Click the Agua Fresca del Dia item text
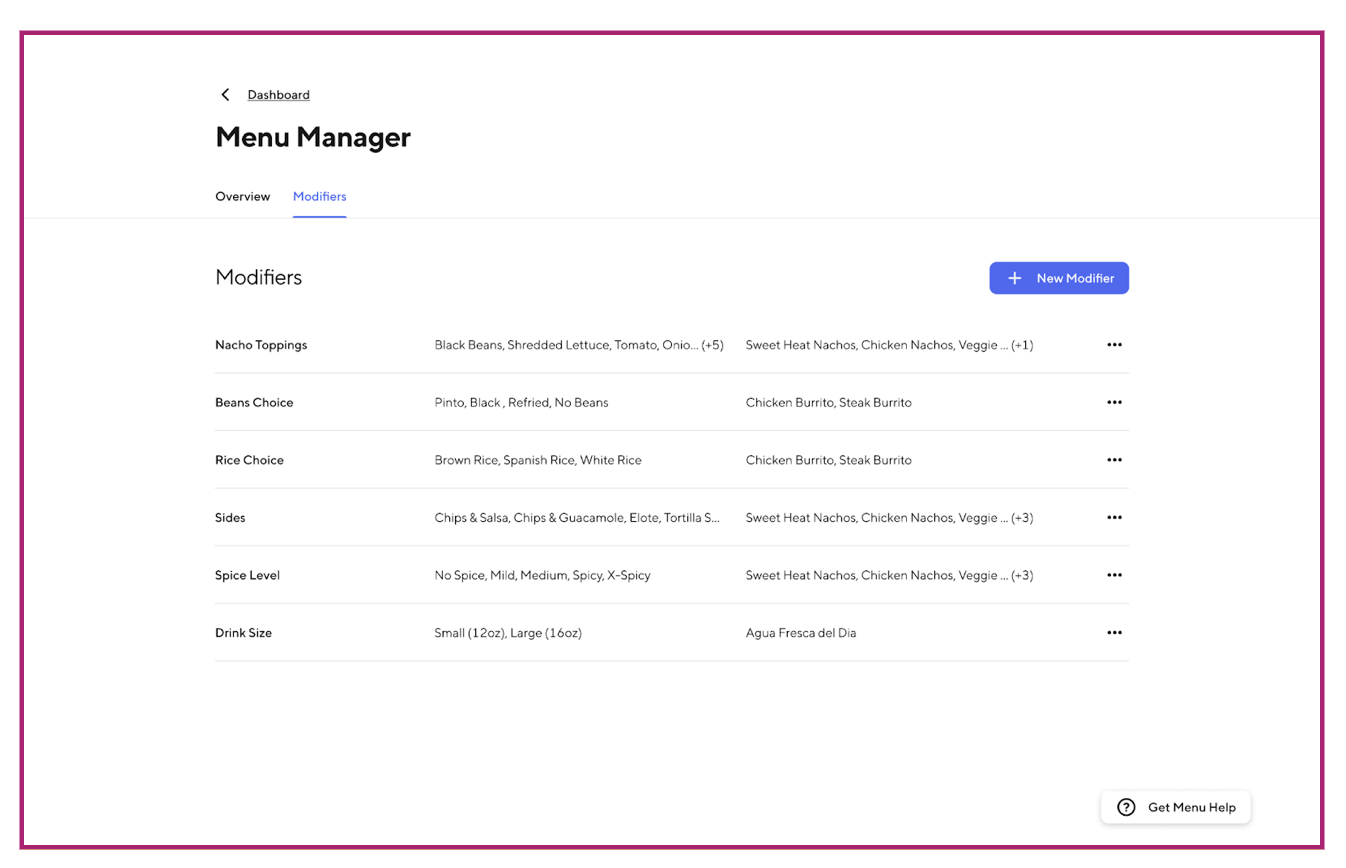 800,633
